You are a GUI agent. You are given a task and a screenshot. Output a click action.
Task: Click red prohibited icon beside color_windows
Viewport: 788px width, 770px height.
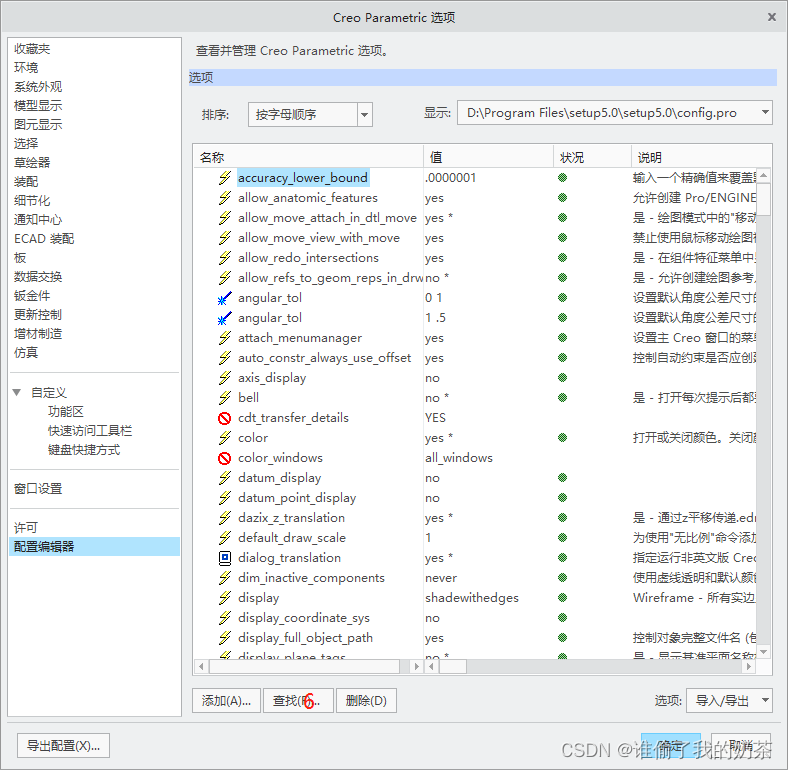click(225, 458)
